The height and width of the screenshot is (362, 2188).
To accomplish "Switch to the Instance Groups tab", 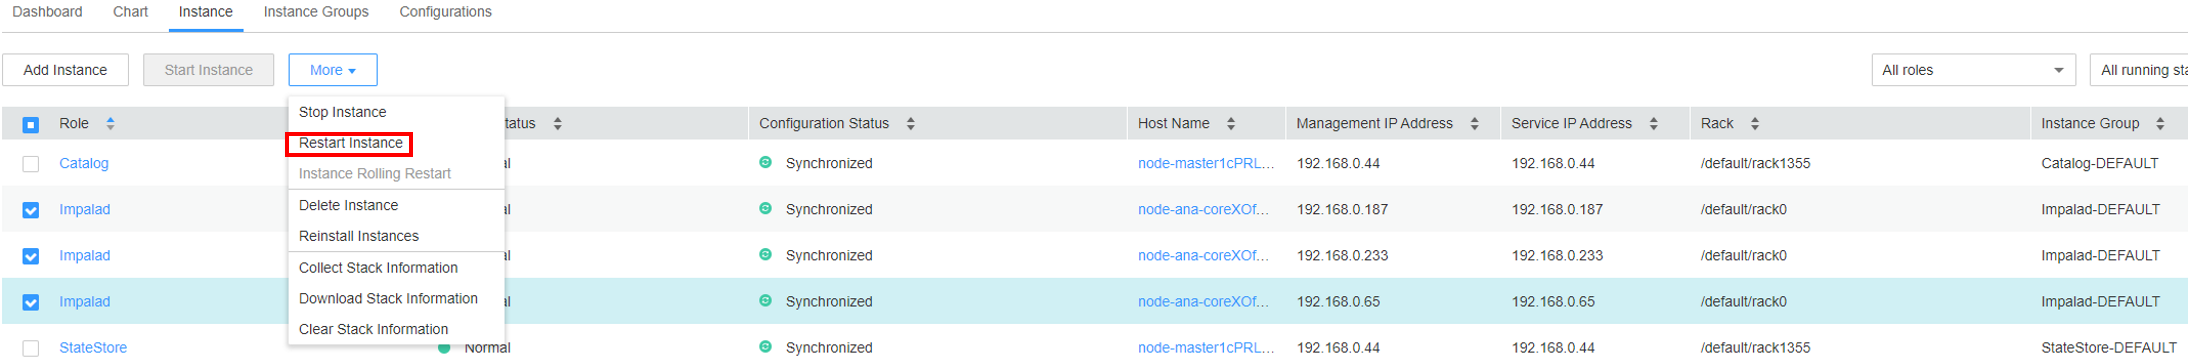I will point(316,12).
